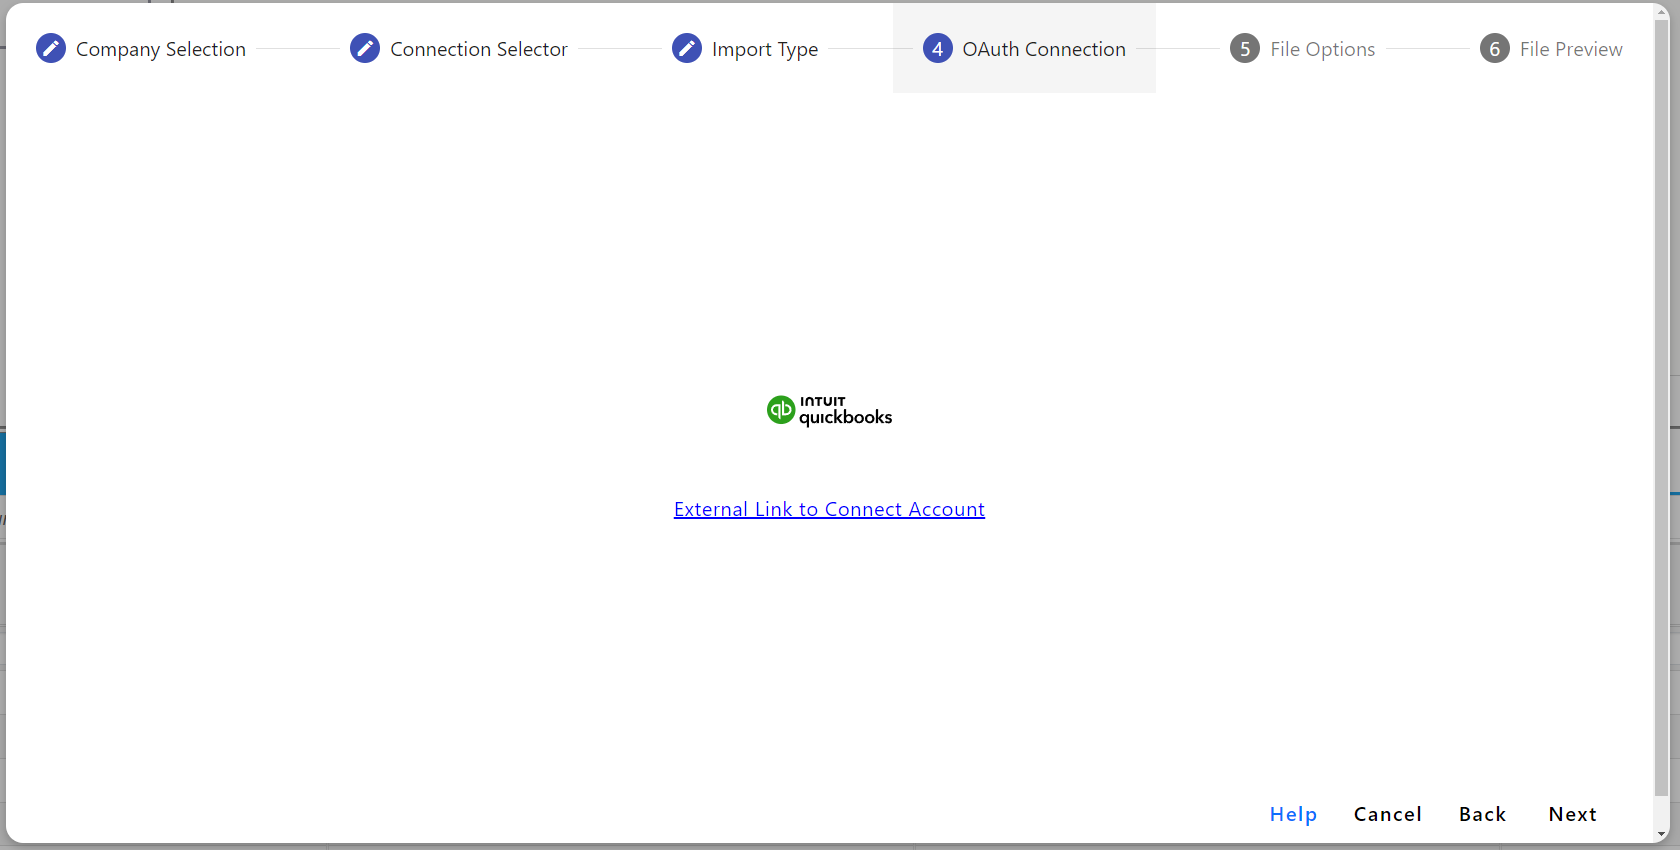Go to the Company Selection step label
Image resolution: width=1680 pixels, height=850 pixels.
click(x=160, y=49)
